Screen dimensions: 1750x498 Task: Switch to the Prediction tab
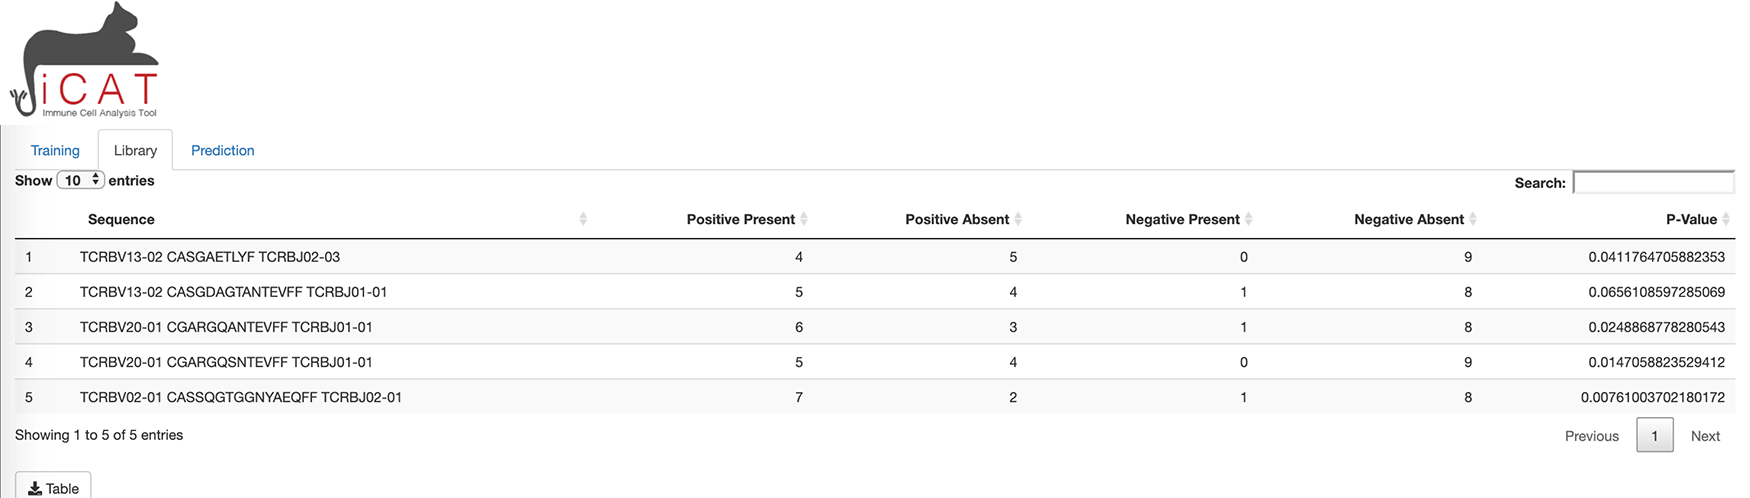tap(222, 150)
